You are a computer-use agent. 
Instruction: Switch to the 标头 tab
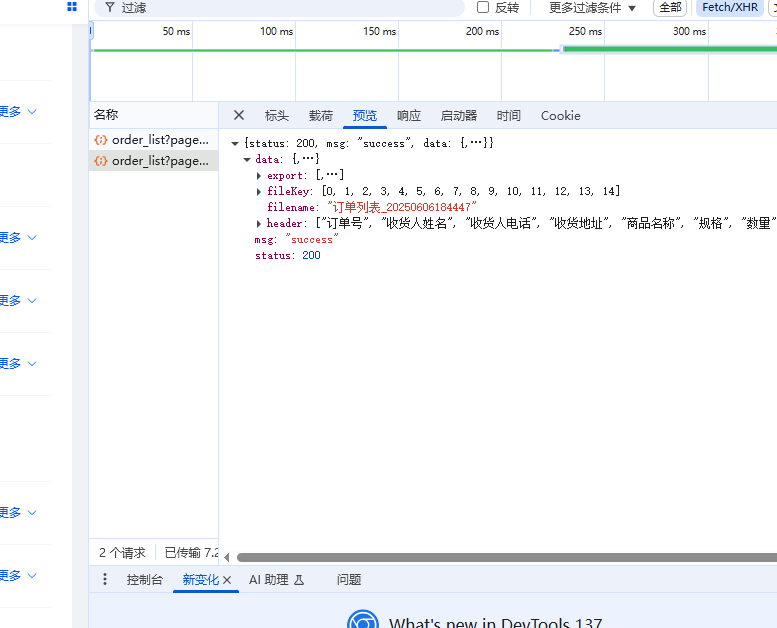[277, 115]
